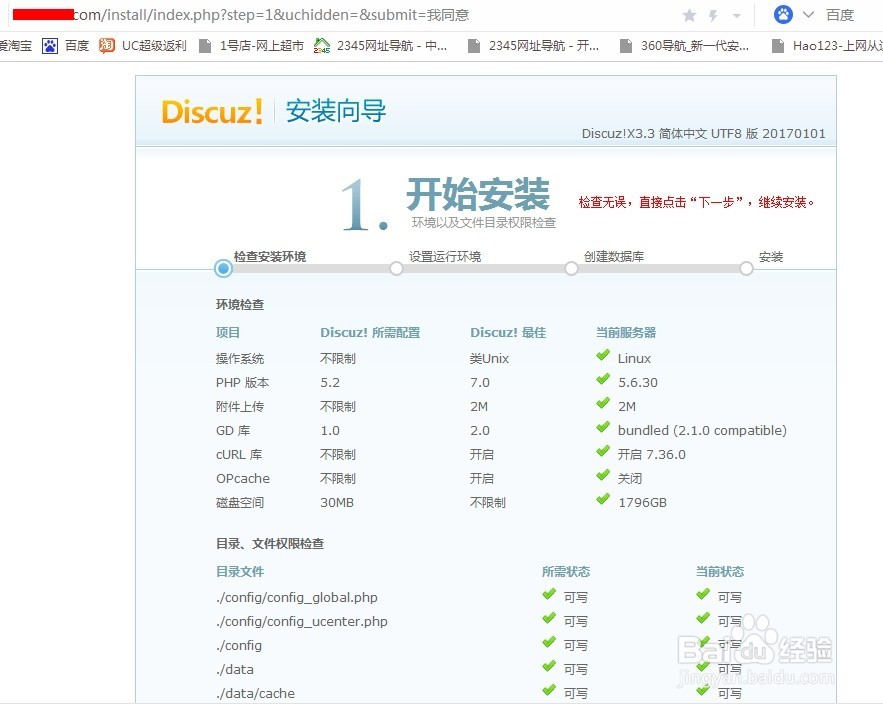Click the address bar URL text
This screenshot has height=708, width=883.
coord(271,15)
